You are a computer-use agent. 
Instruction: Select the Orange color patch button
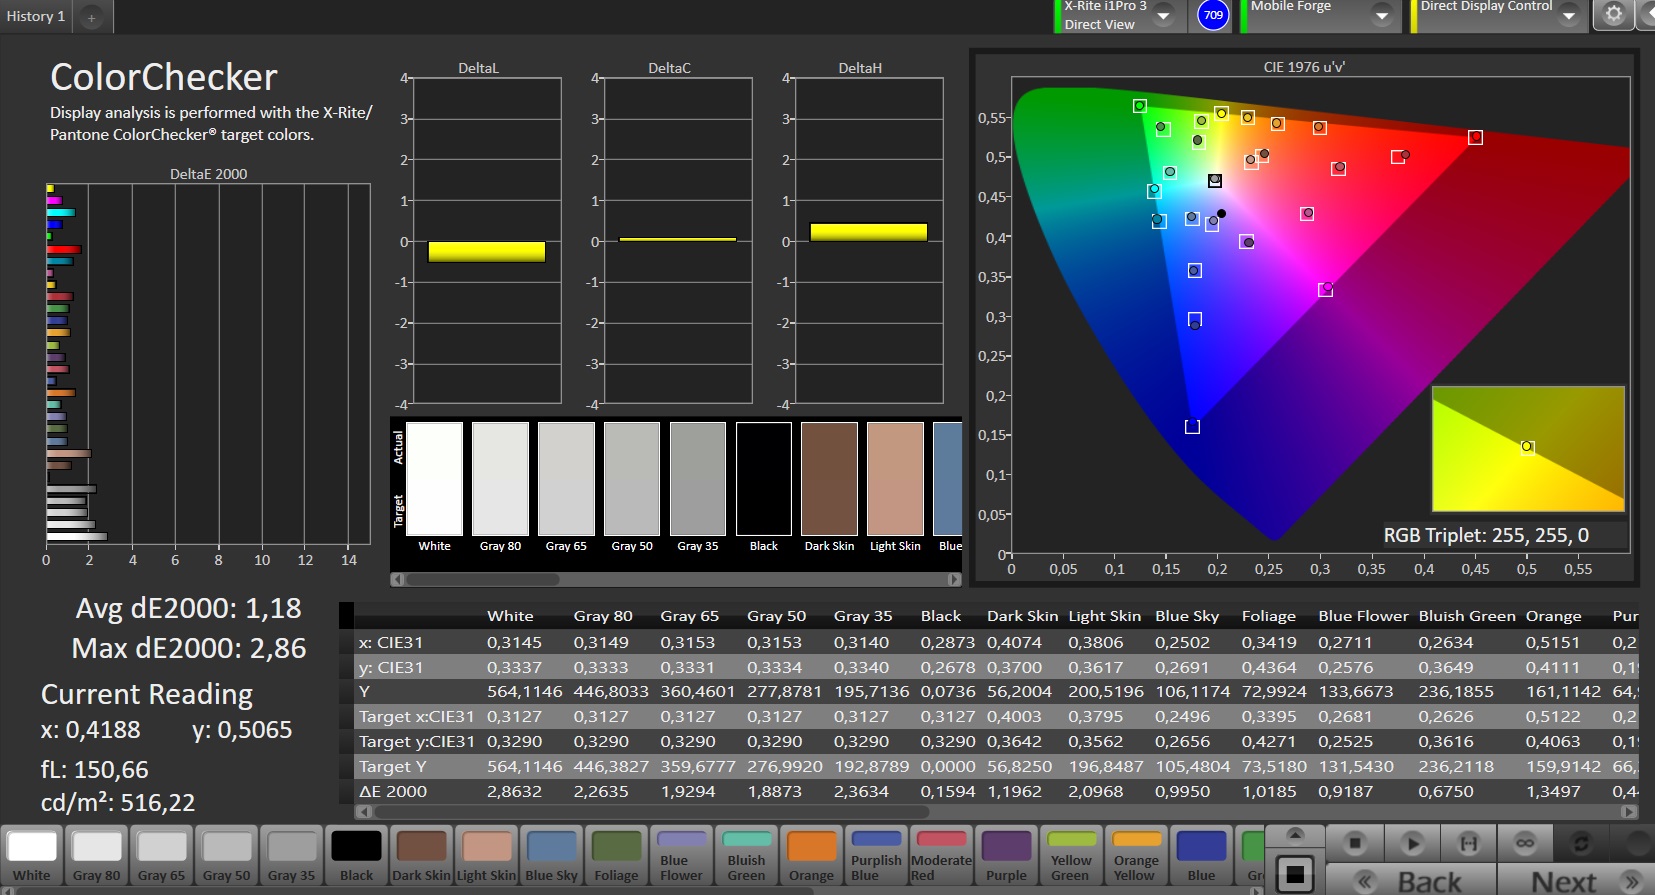pyautogui.click(x=811, y=856)
